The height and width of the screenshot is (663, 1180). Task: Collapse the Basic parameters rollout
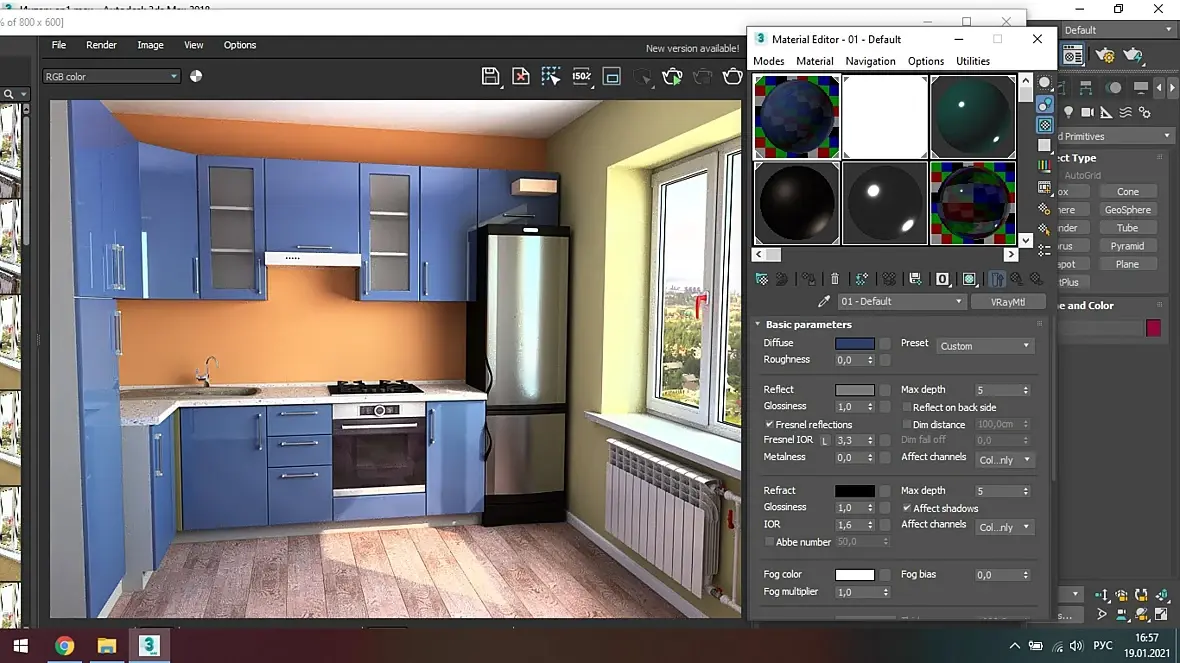808,325
